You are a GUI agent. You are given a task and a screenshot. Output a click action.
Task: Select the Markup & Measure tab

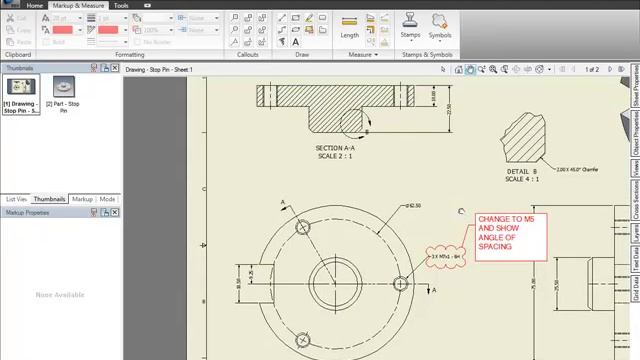click(x=78, y=6)
